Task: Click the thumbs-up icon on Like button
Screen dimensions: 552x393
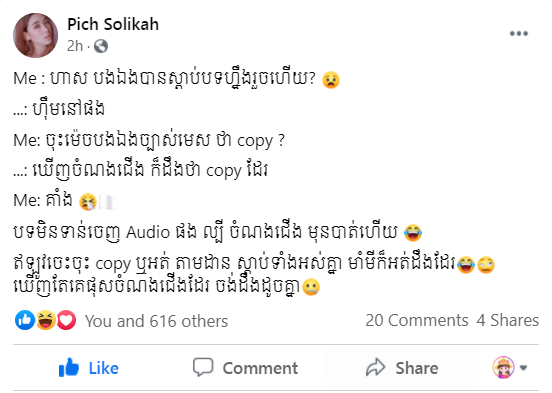Action: coord(69,367)
